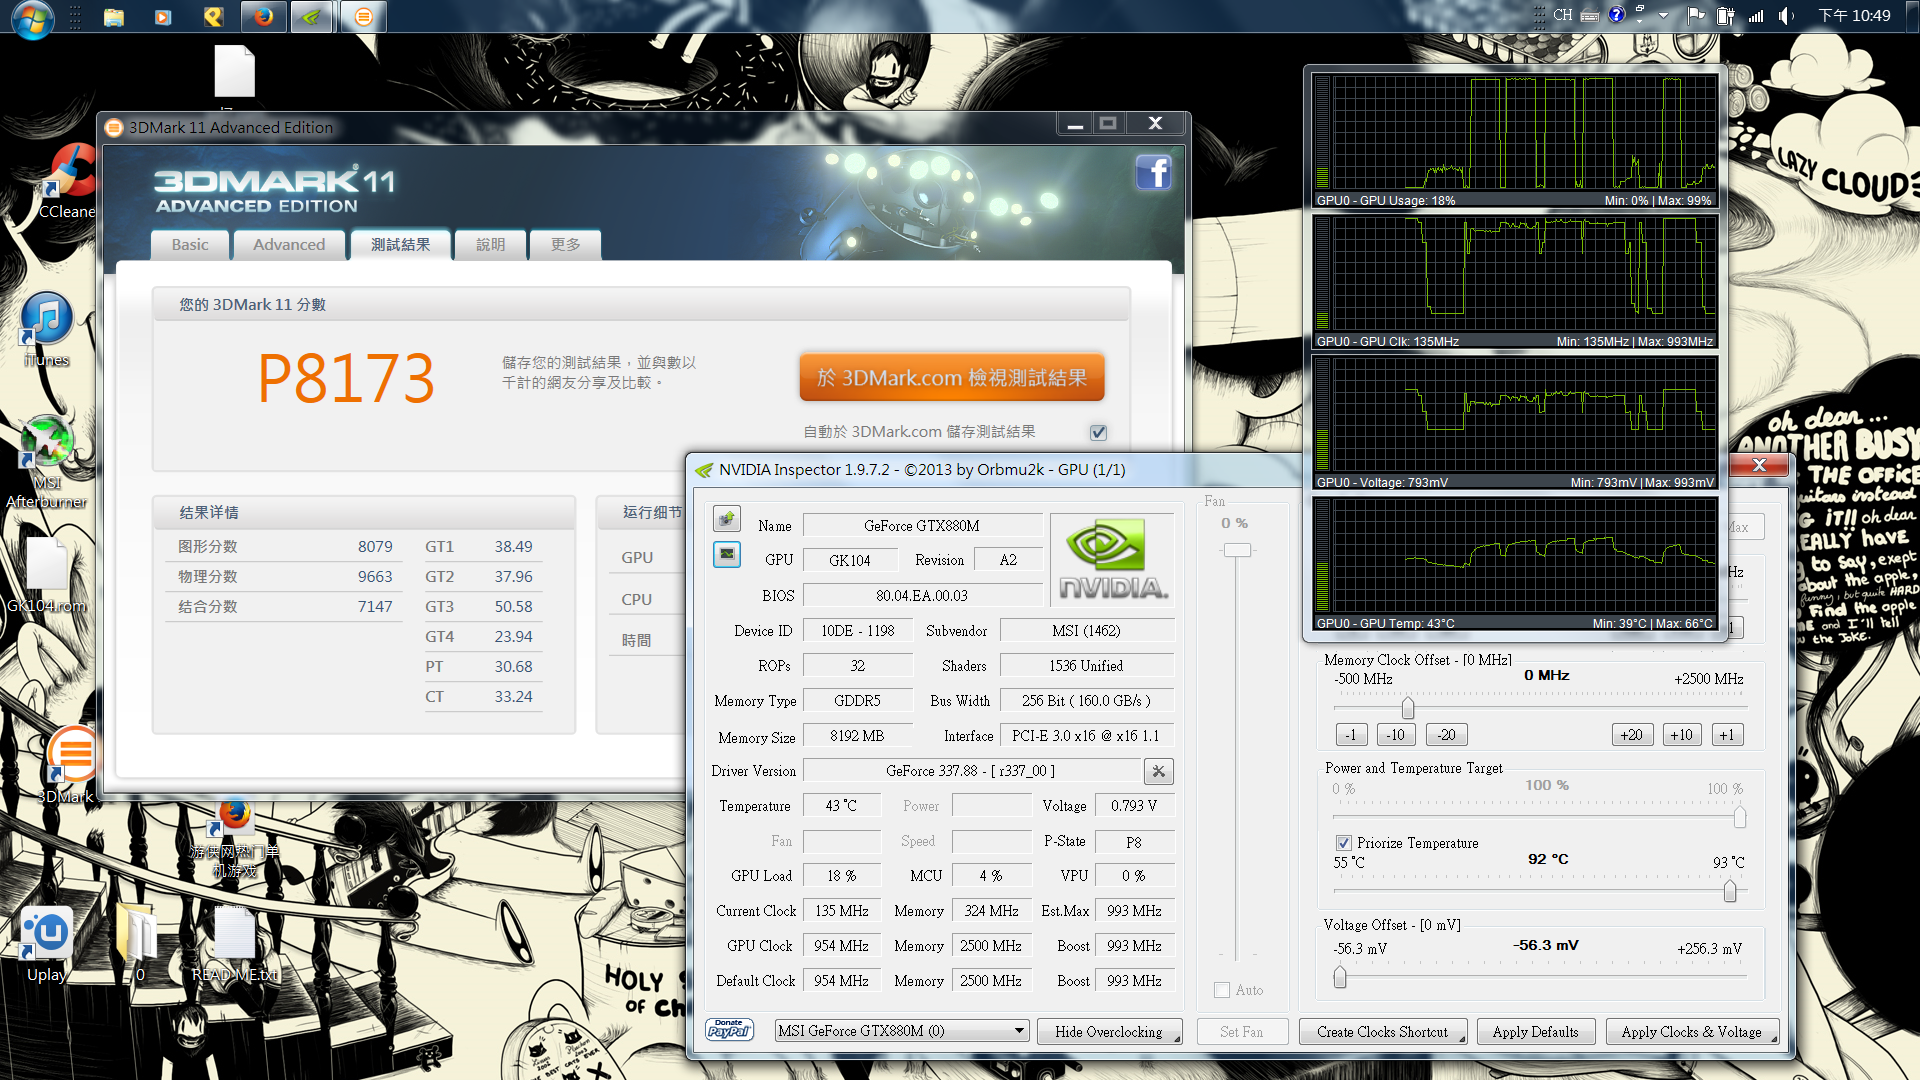This screenshot has height=1080, width=1920.
Task: Click Set Fan button
Action: pos(1241,1031)
